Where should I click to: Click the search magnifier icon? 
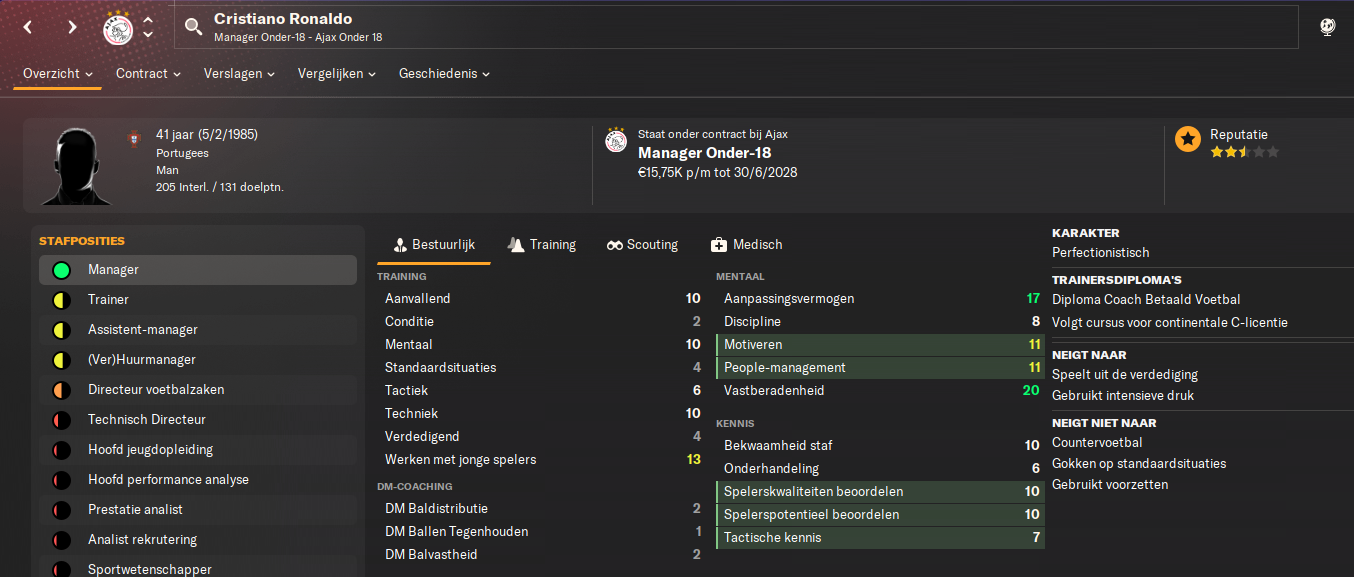click(194, 27)
